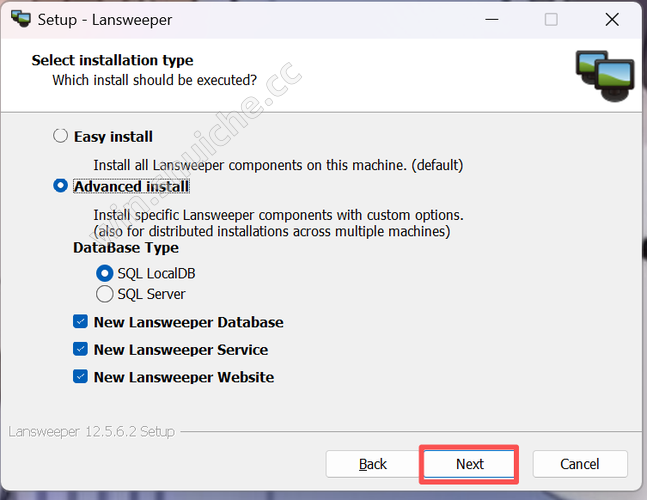Disable the New Lansweeper Website component
The width and height of the screenshot is (647, 500).
coord(80,377)
